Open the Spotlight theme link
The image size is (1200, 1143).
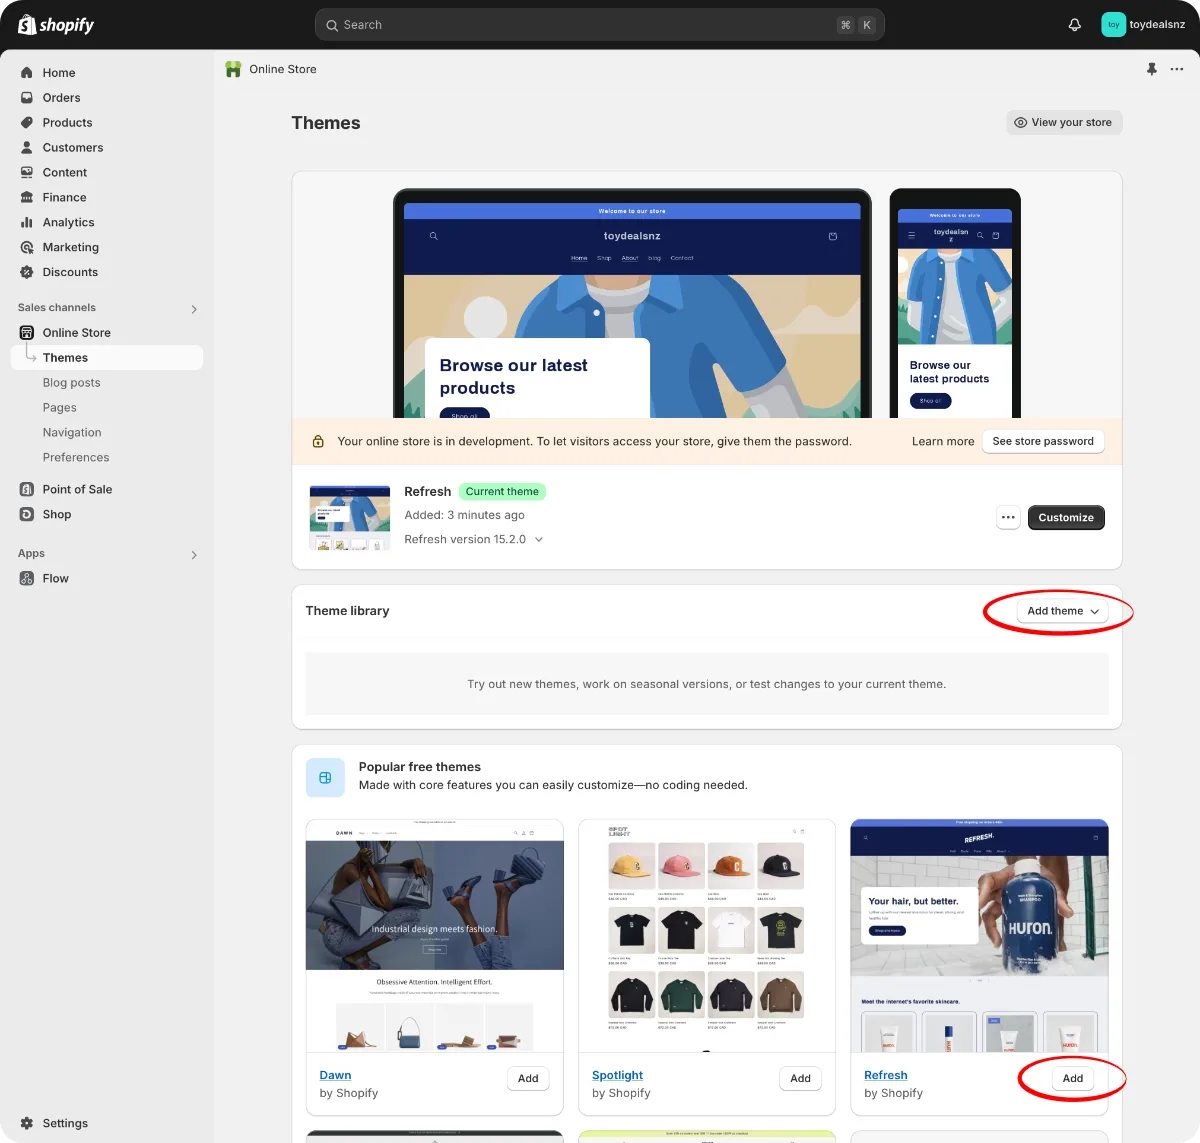(617, 1076)
